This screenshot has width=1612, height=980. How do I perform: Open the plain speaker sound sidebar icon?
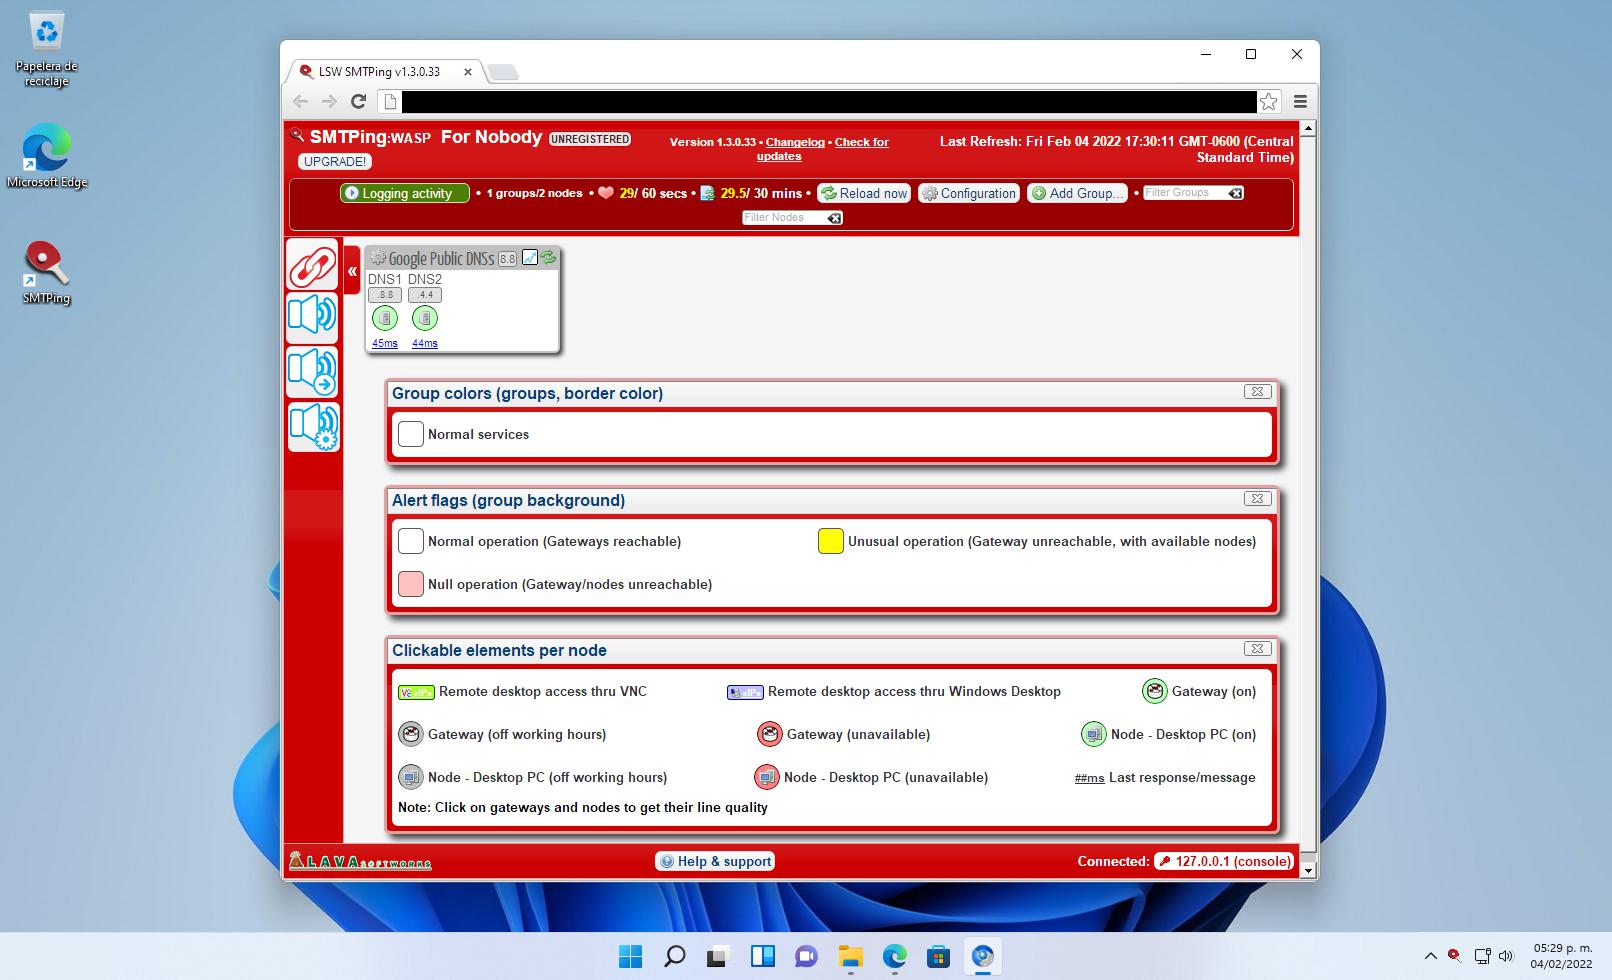(313, 316)
